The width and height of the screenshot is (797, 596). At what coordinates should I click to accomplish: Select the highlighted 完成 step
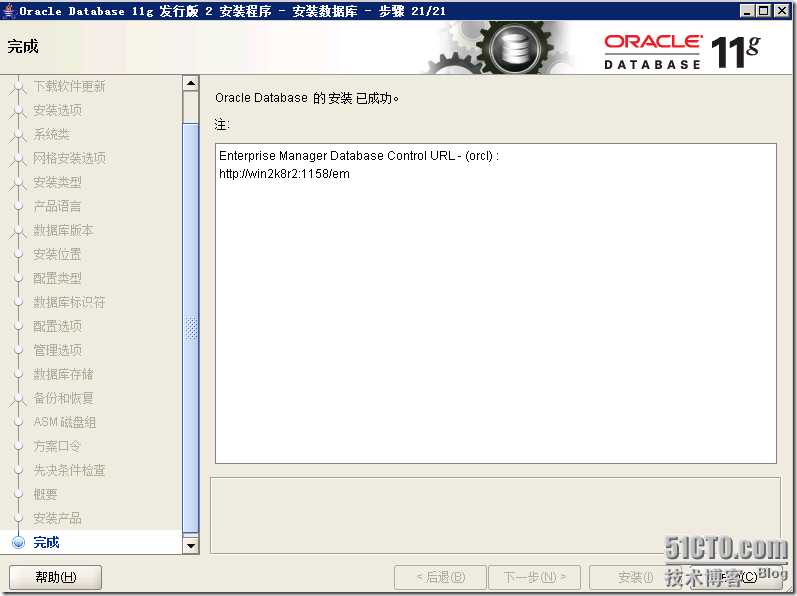tap(46, 543)
